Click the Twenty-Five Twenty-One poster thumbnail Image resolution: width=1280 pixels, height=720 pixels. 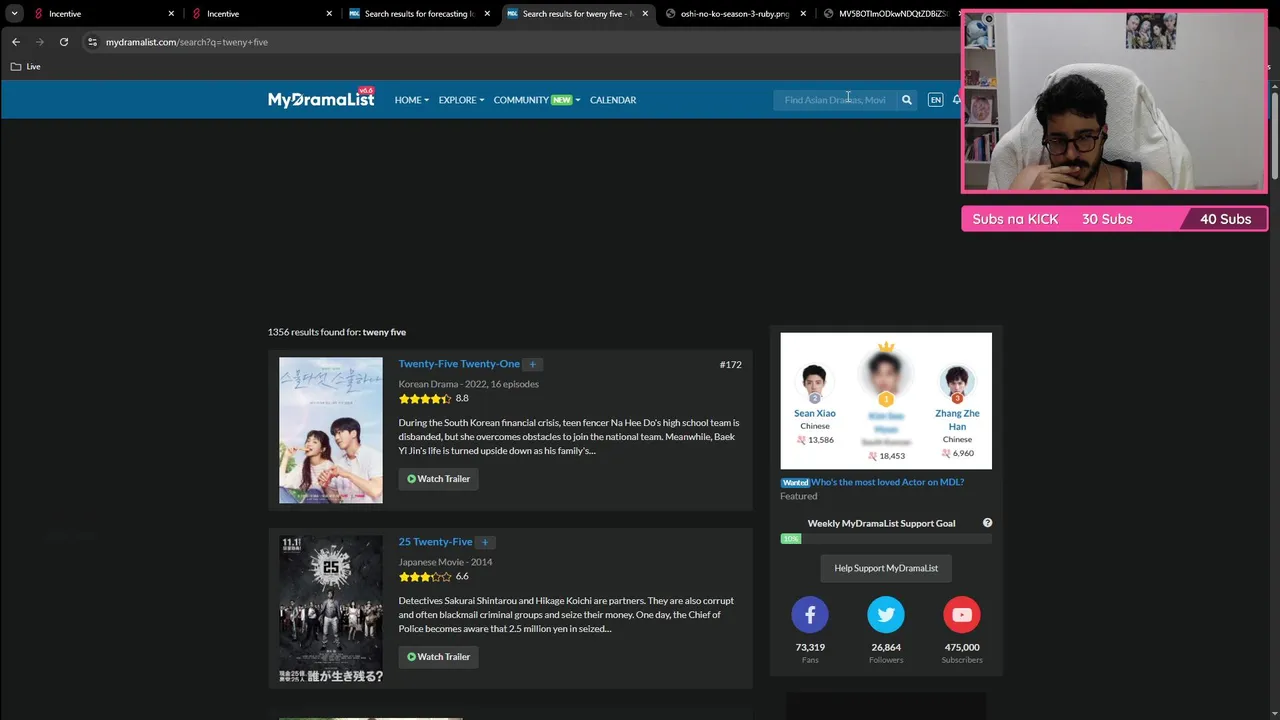pyautogui.click(x=331, y=430)
